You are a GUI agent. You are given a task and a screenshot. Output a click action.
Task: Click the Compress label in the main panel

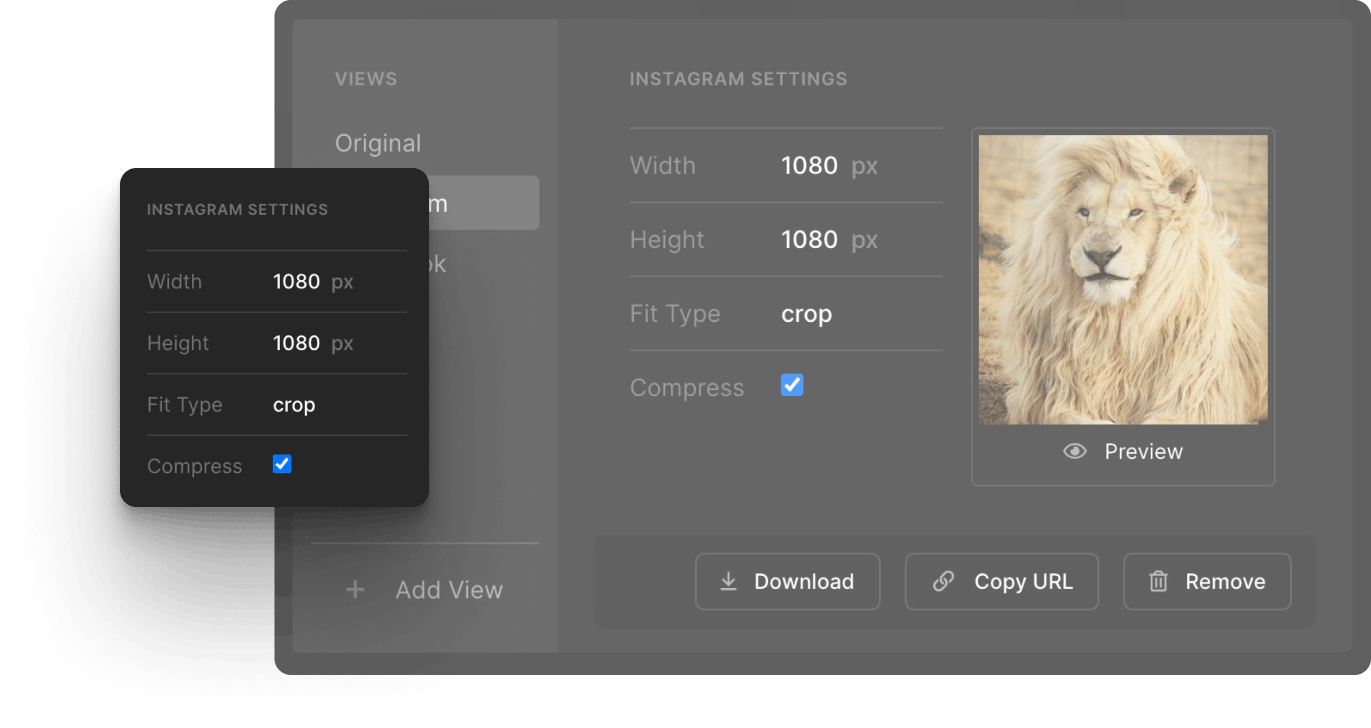[x=687, y=388]
